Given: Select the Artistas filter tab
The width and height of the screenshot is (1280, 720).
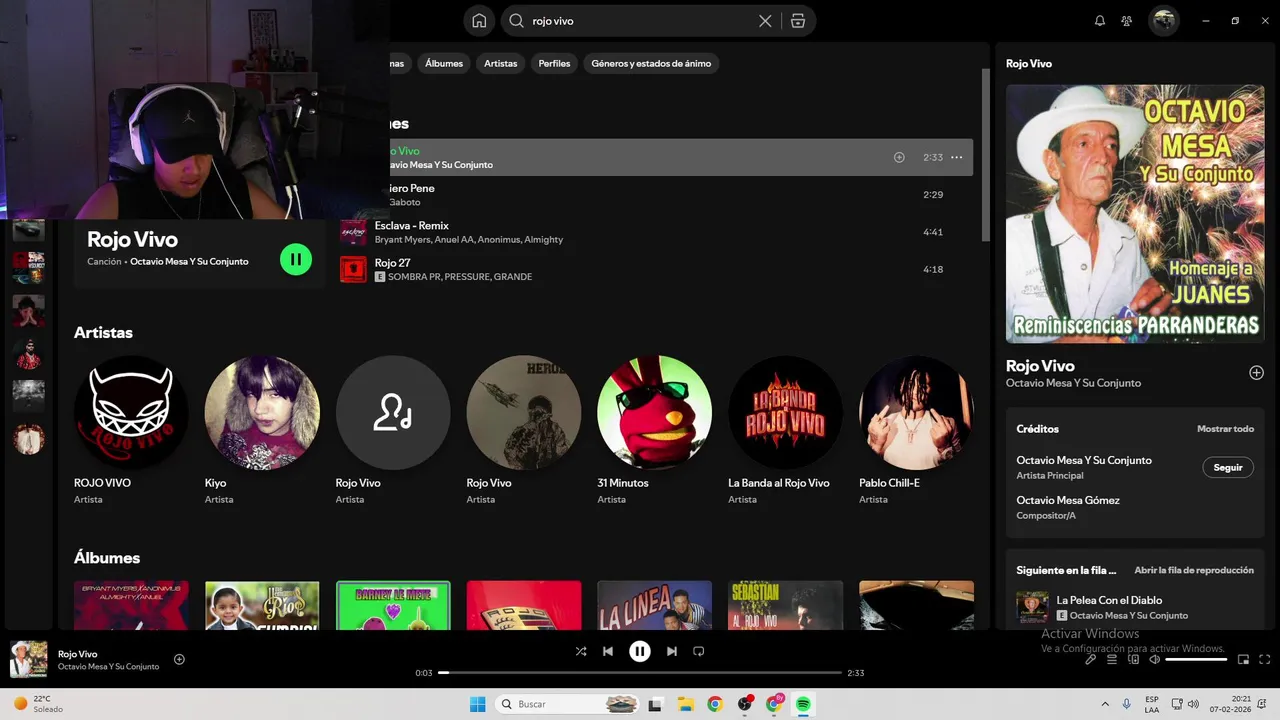Looking at the screenshot, I should (x=501, y=63).
